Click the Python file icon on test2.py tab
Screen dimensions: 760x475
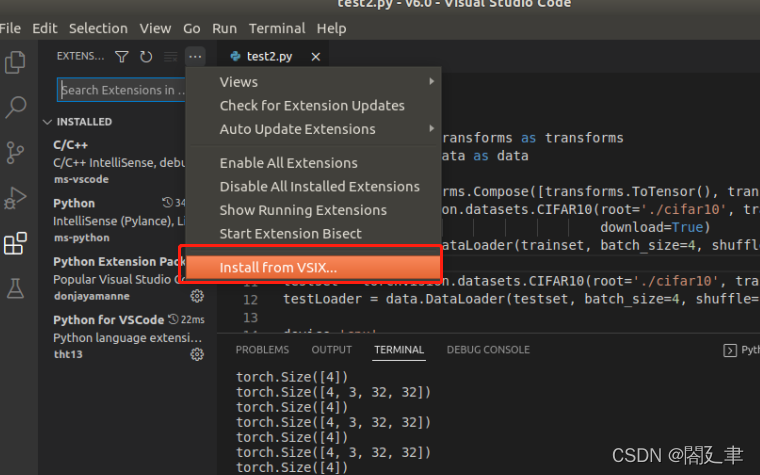[236, 56]
